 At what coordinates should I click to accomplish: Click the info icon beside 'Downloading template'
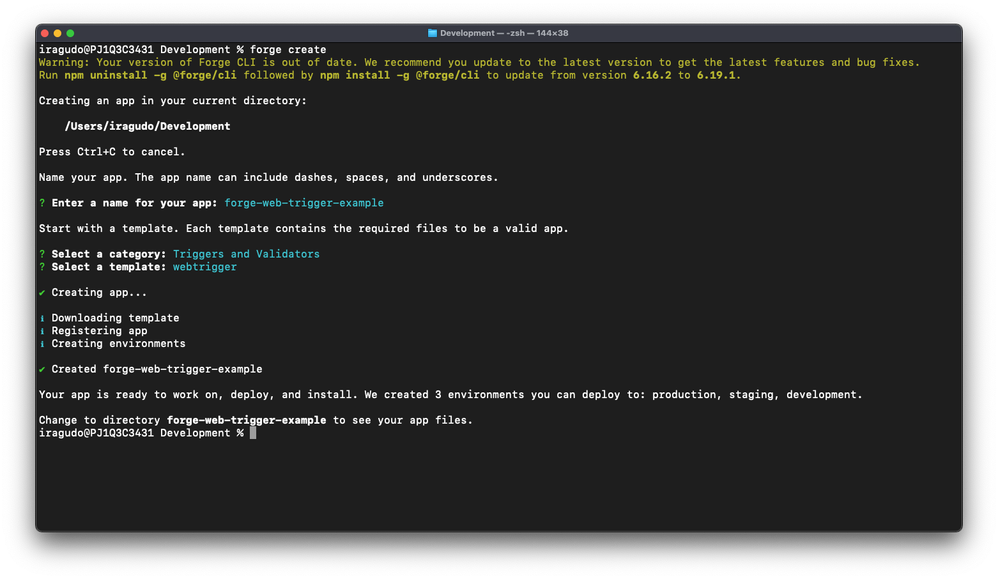[x=42, y=318]
